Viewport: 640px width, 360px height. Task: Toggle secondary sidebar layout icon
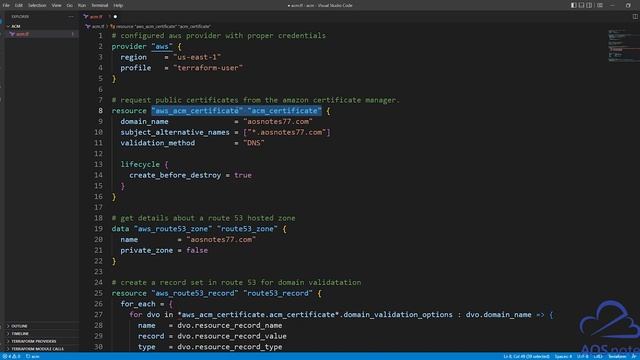589,5
